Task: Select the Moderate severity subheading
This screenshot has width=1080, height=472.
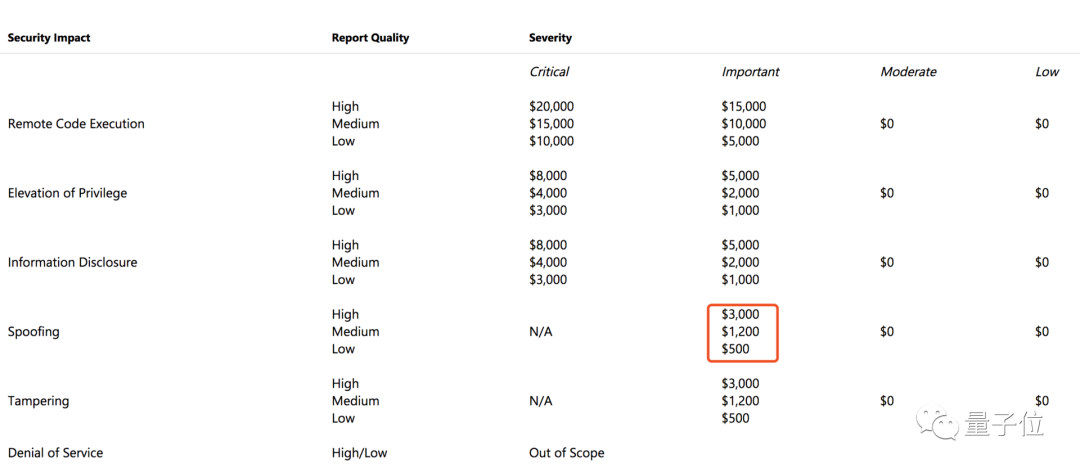Action: coord(908,72)
